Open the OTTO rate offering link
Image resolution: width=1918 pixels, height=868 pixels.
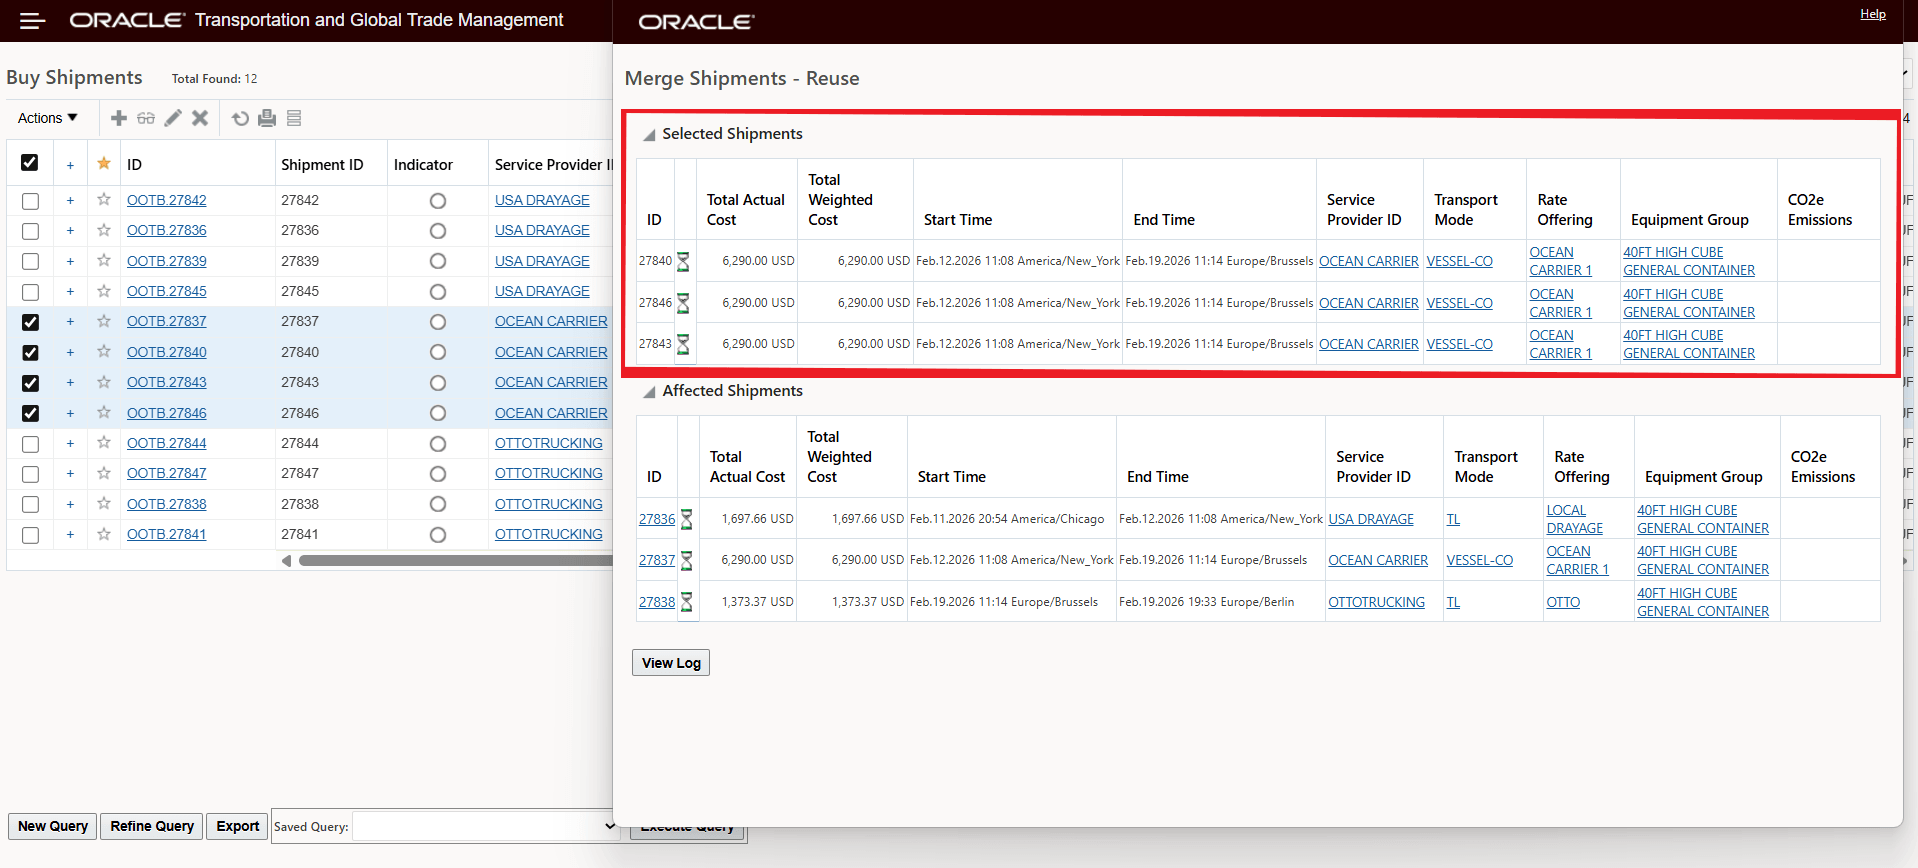click(x=1563, y=602)
